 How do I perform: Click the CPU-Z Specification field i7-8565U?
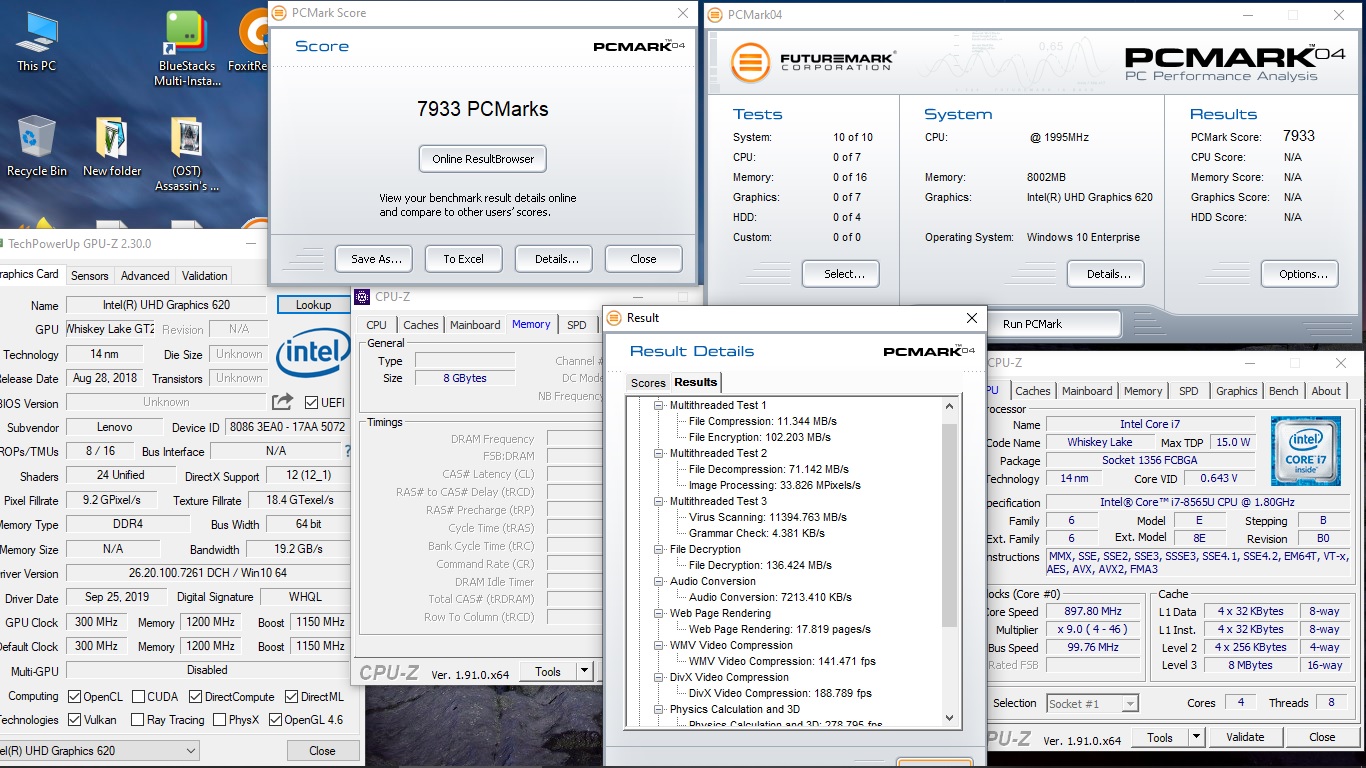(1197, 502)
